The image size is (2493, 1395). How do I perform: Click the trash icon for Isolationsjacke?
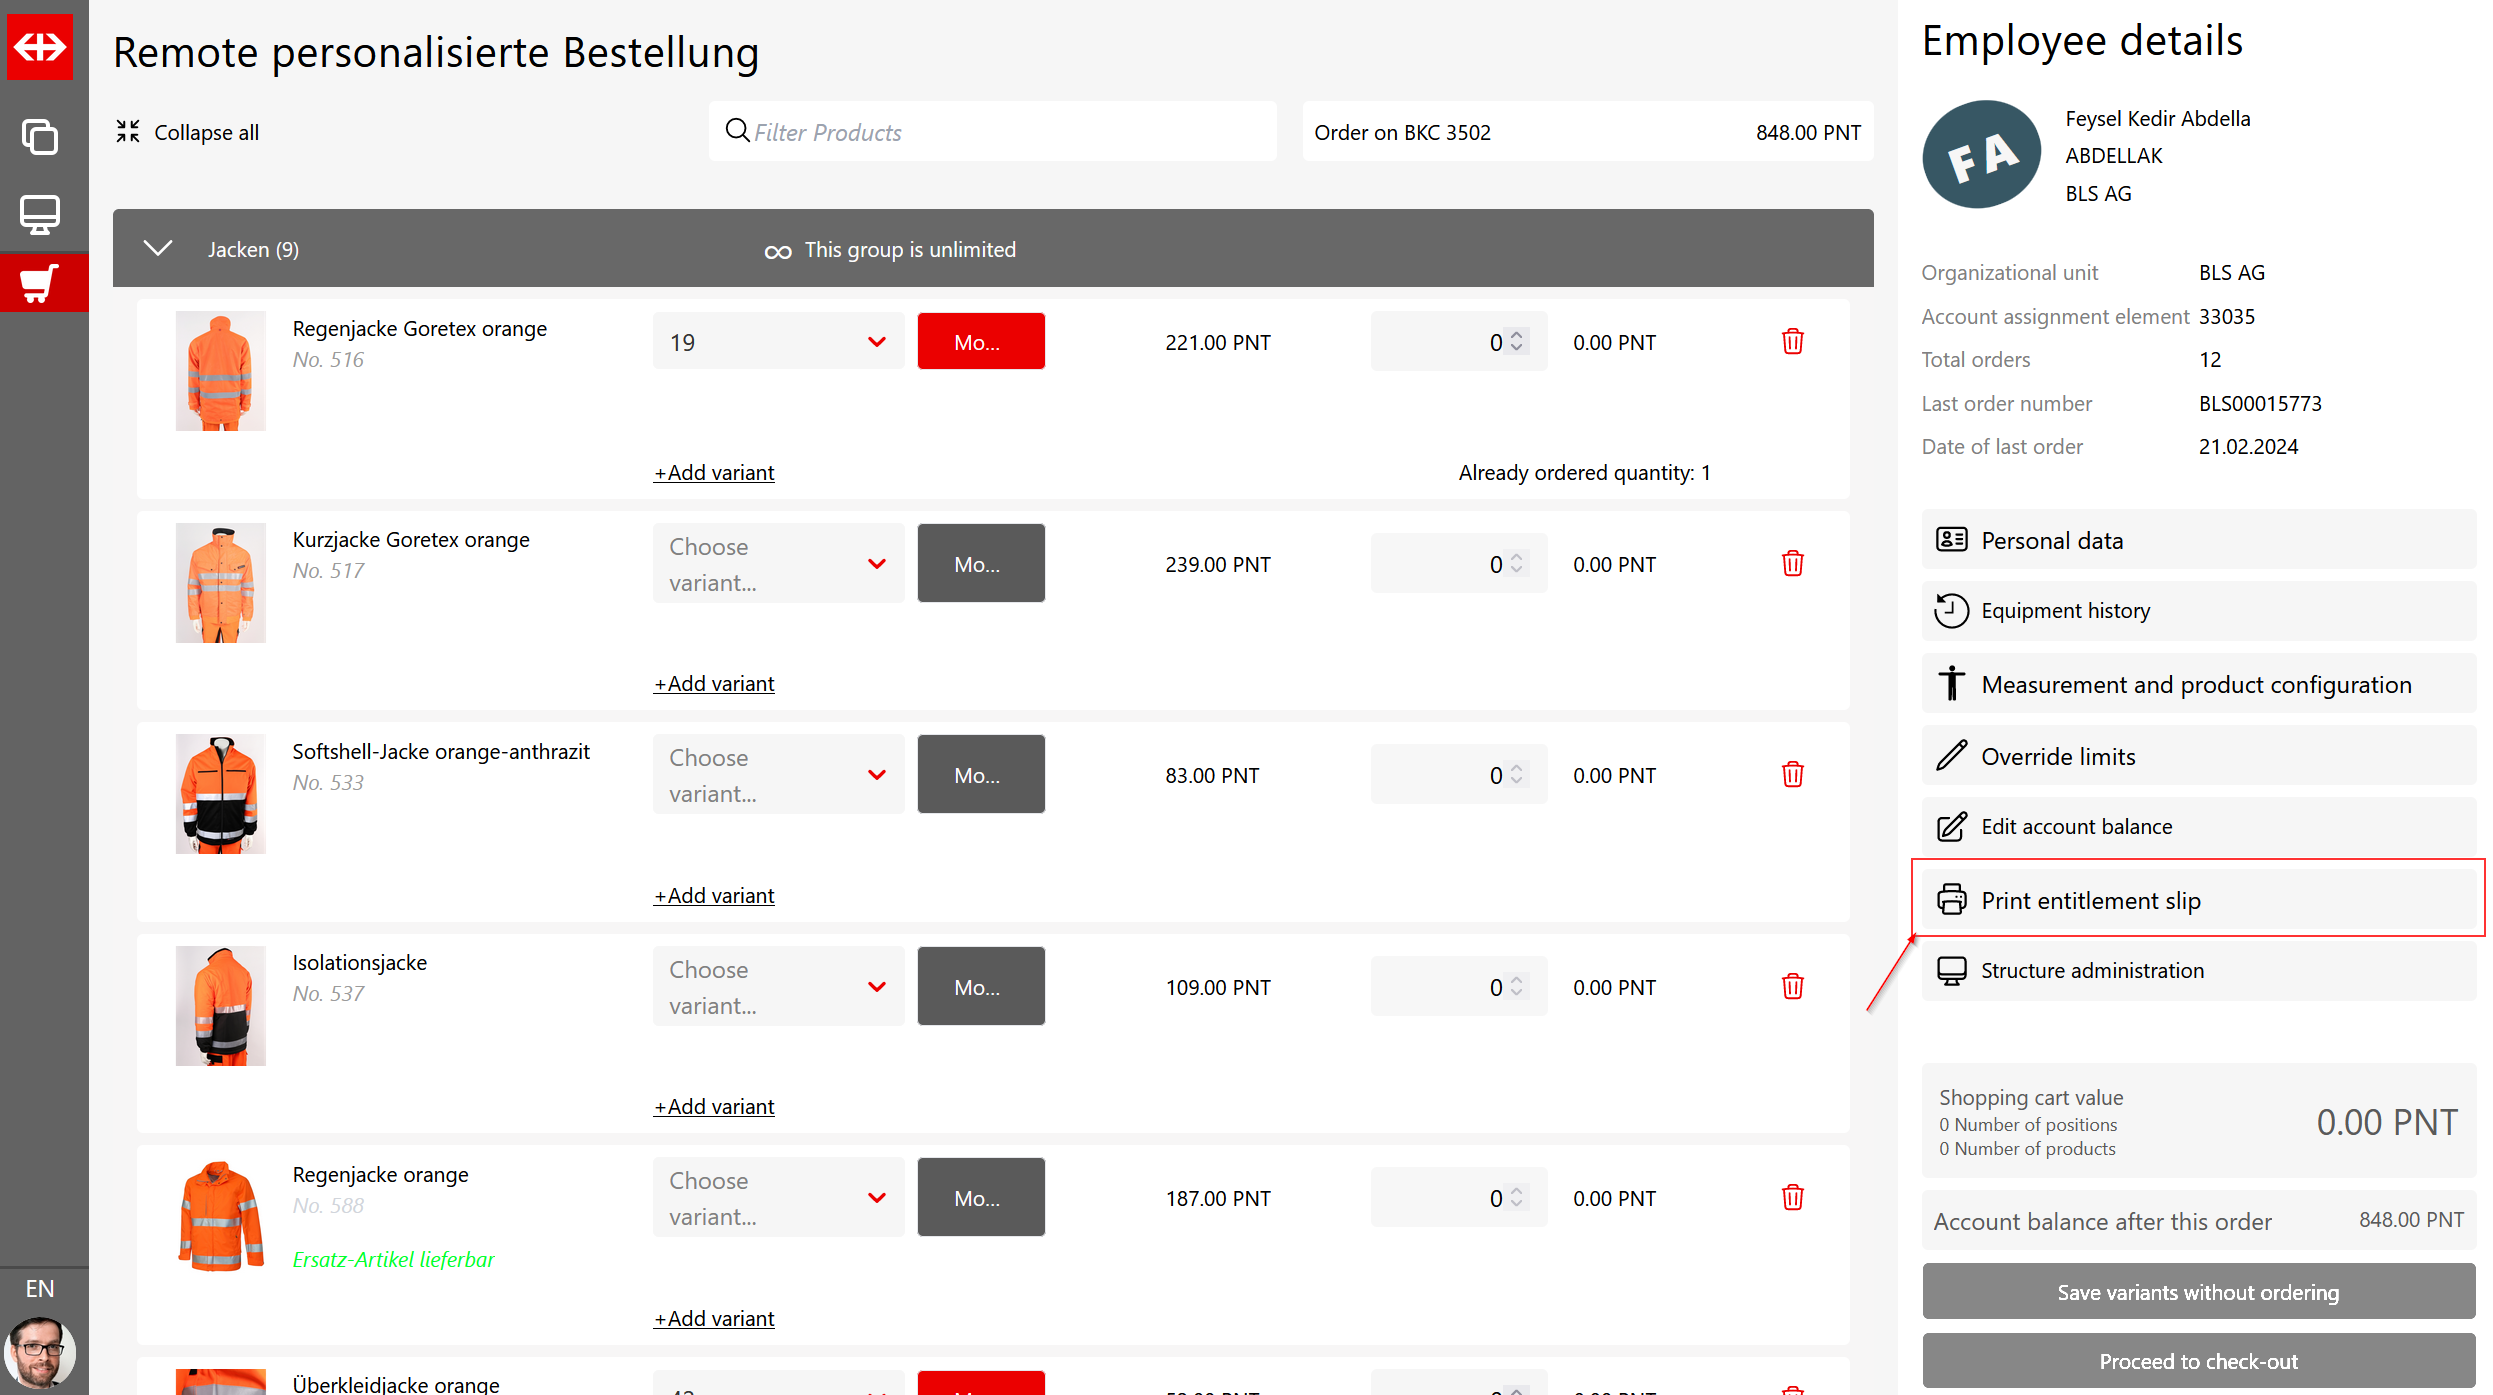click(x=1792, y=987)
